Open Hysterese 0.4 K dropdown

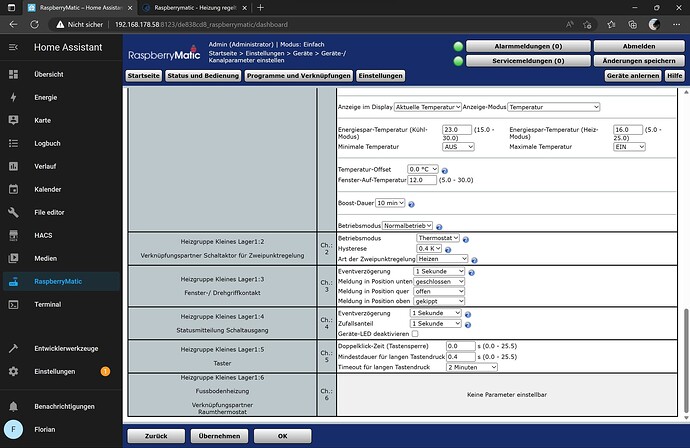(x=429, y=248)
